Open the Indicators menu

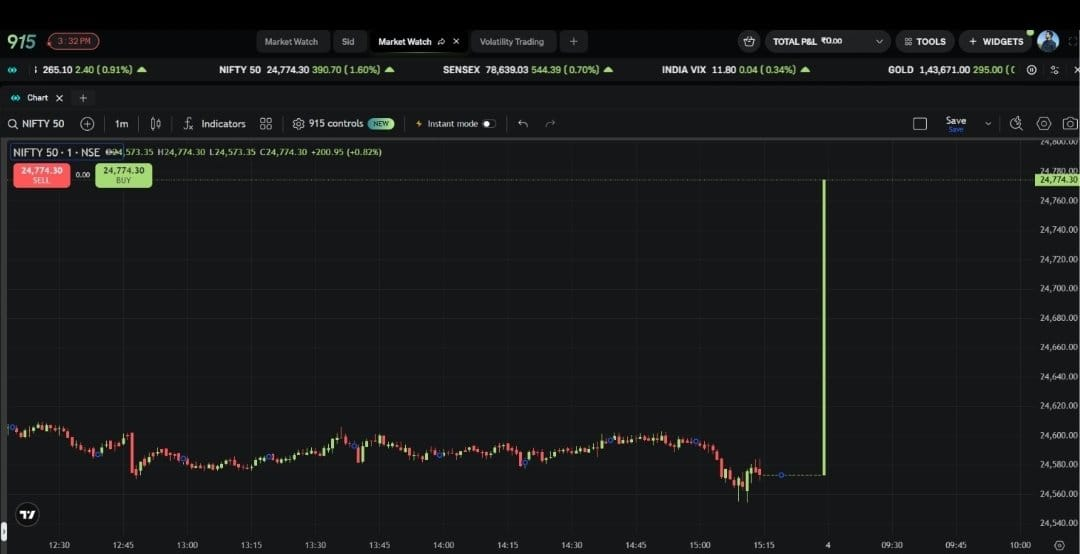(x=214, y=124)
